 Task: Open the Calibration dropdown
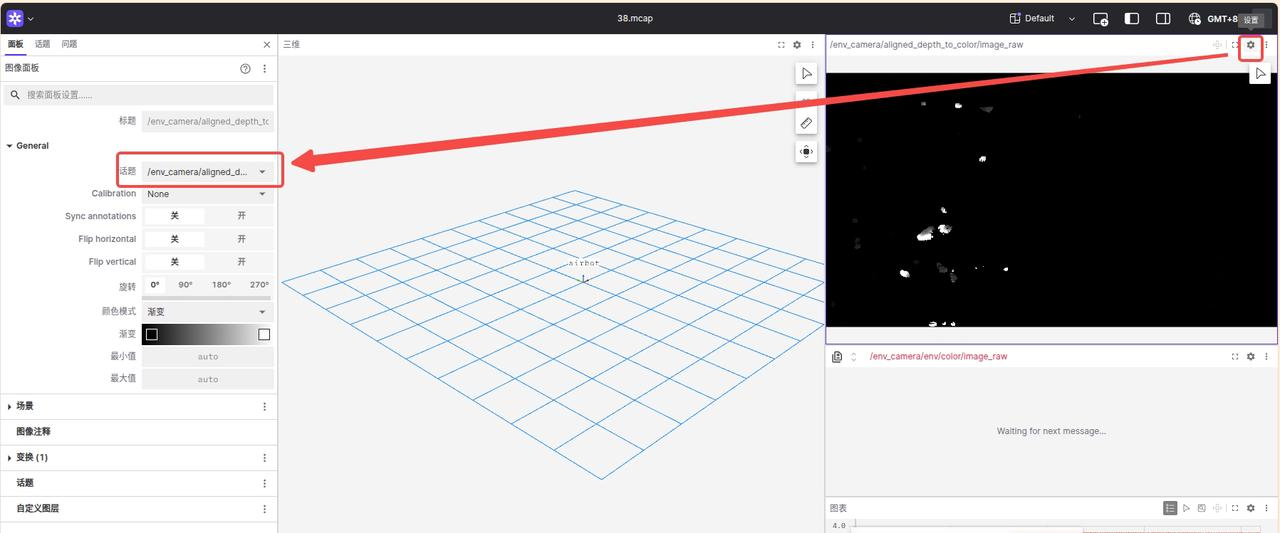(207, 194)
